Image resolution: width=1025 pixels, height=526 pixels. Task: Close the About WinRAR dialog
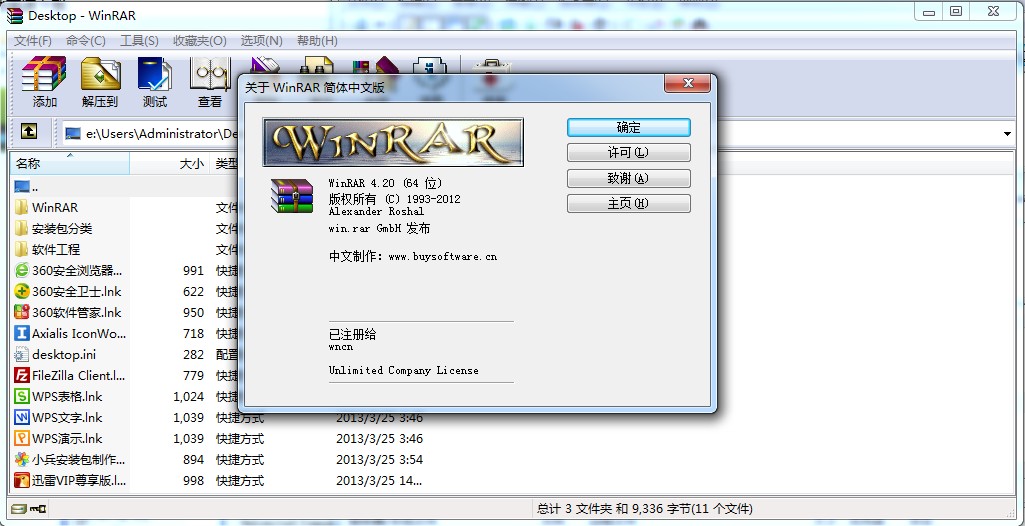(x=687, y=86)
